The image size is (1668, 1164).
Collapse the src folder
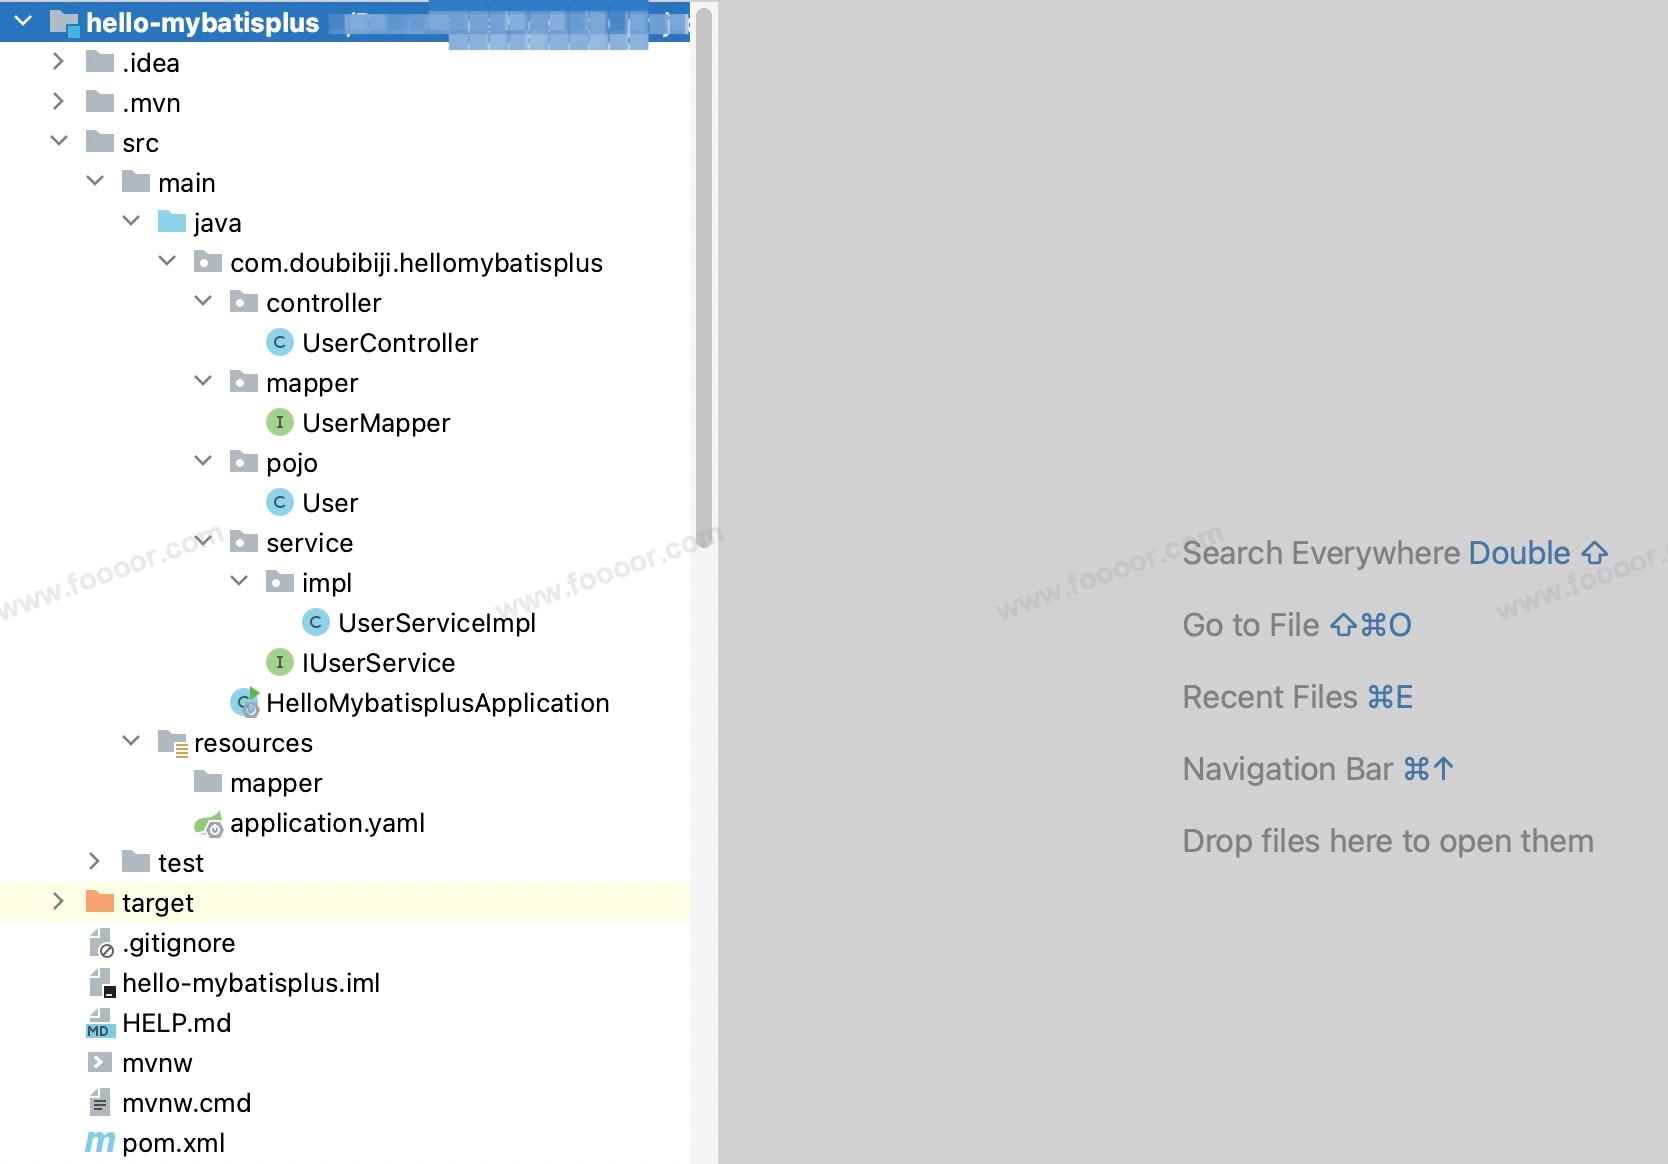click(59, 141)
